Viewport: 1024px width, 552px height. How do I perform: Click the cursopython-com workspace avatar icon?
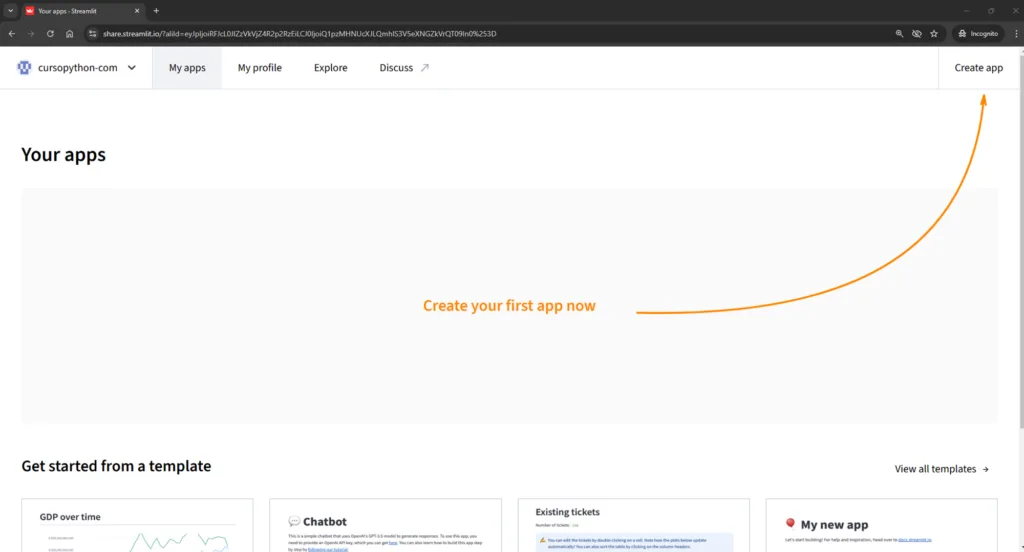point(25,68)
